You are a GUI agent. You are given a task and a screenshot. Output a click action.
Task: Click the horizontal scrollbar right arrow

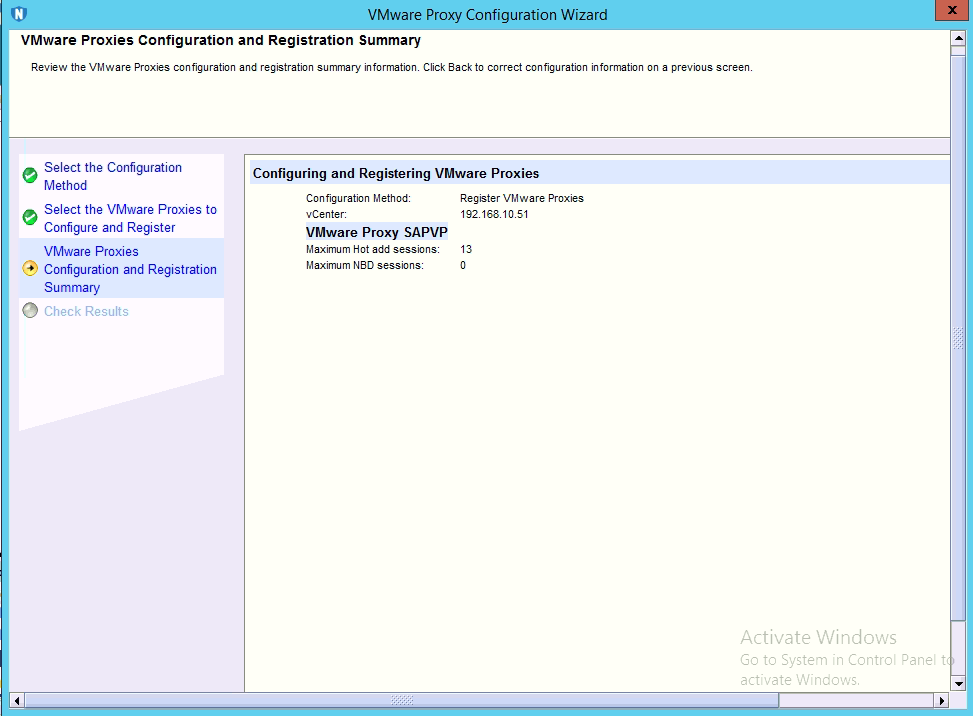pos(941,700)
